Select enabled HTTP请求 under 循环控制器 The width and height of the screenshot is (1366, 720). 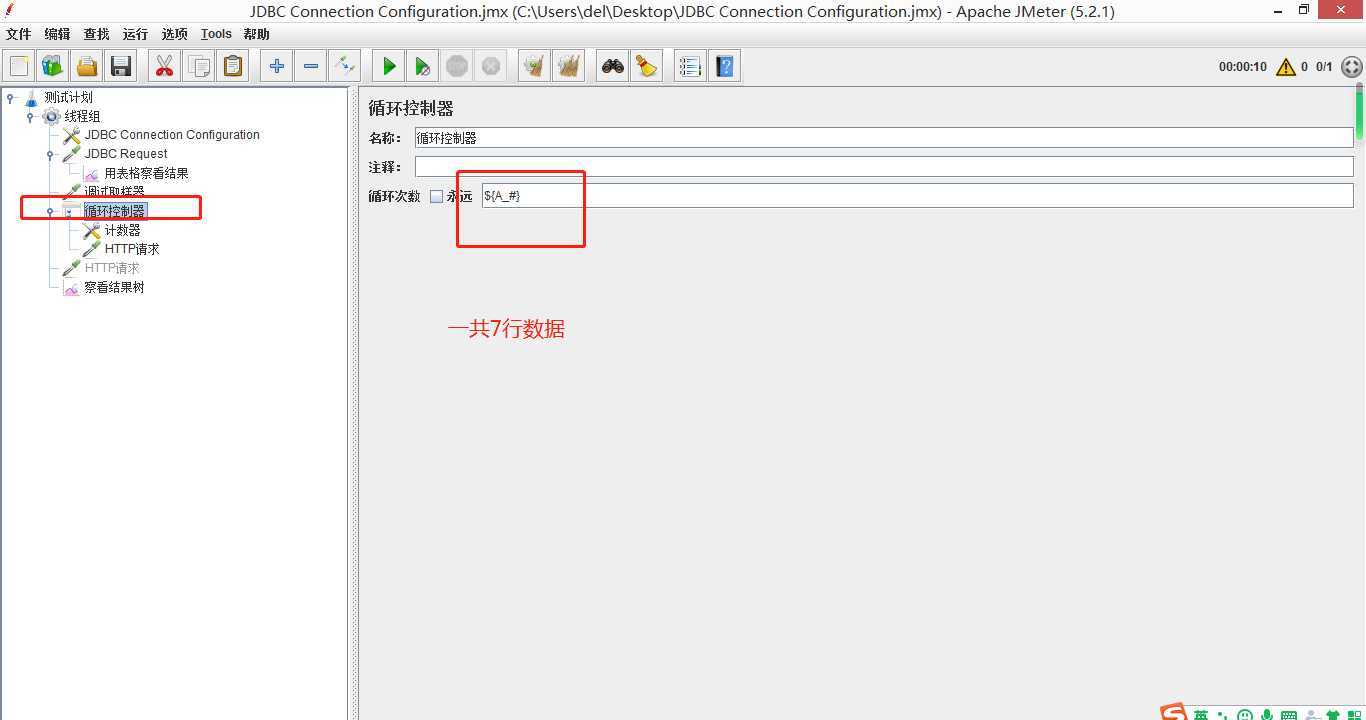click(x=132, y=249)
